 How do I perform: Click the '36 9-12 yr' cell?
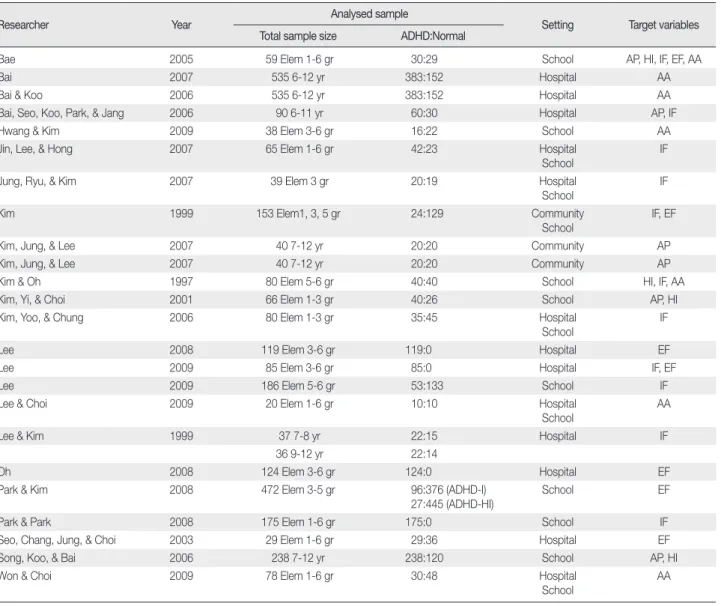pos(299,454)
